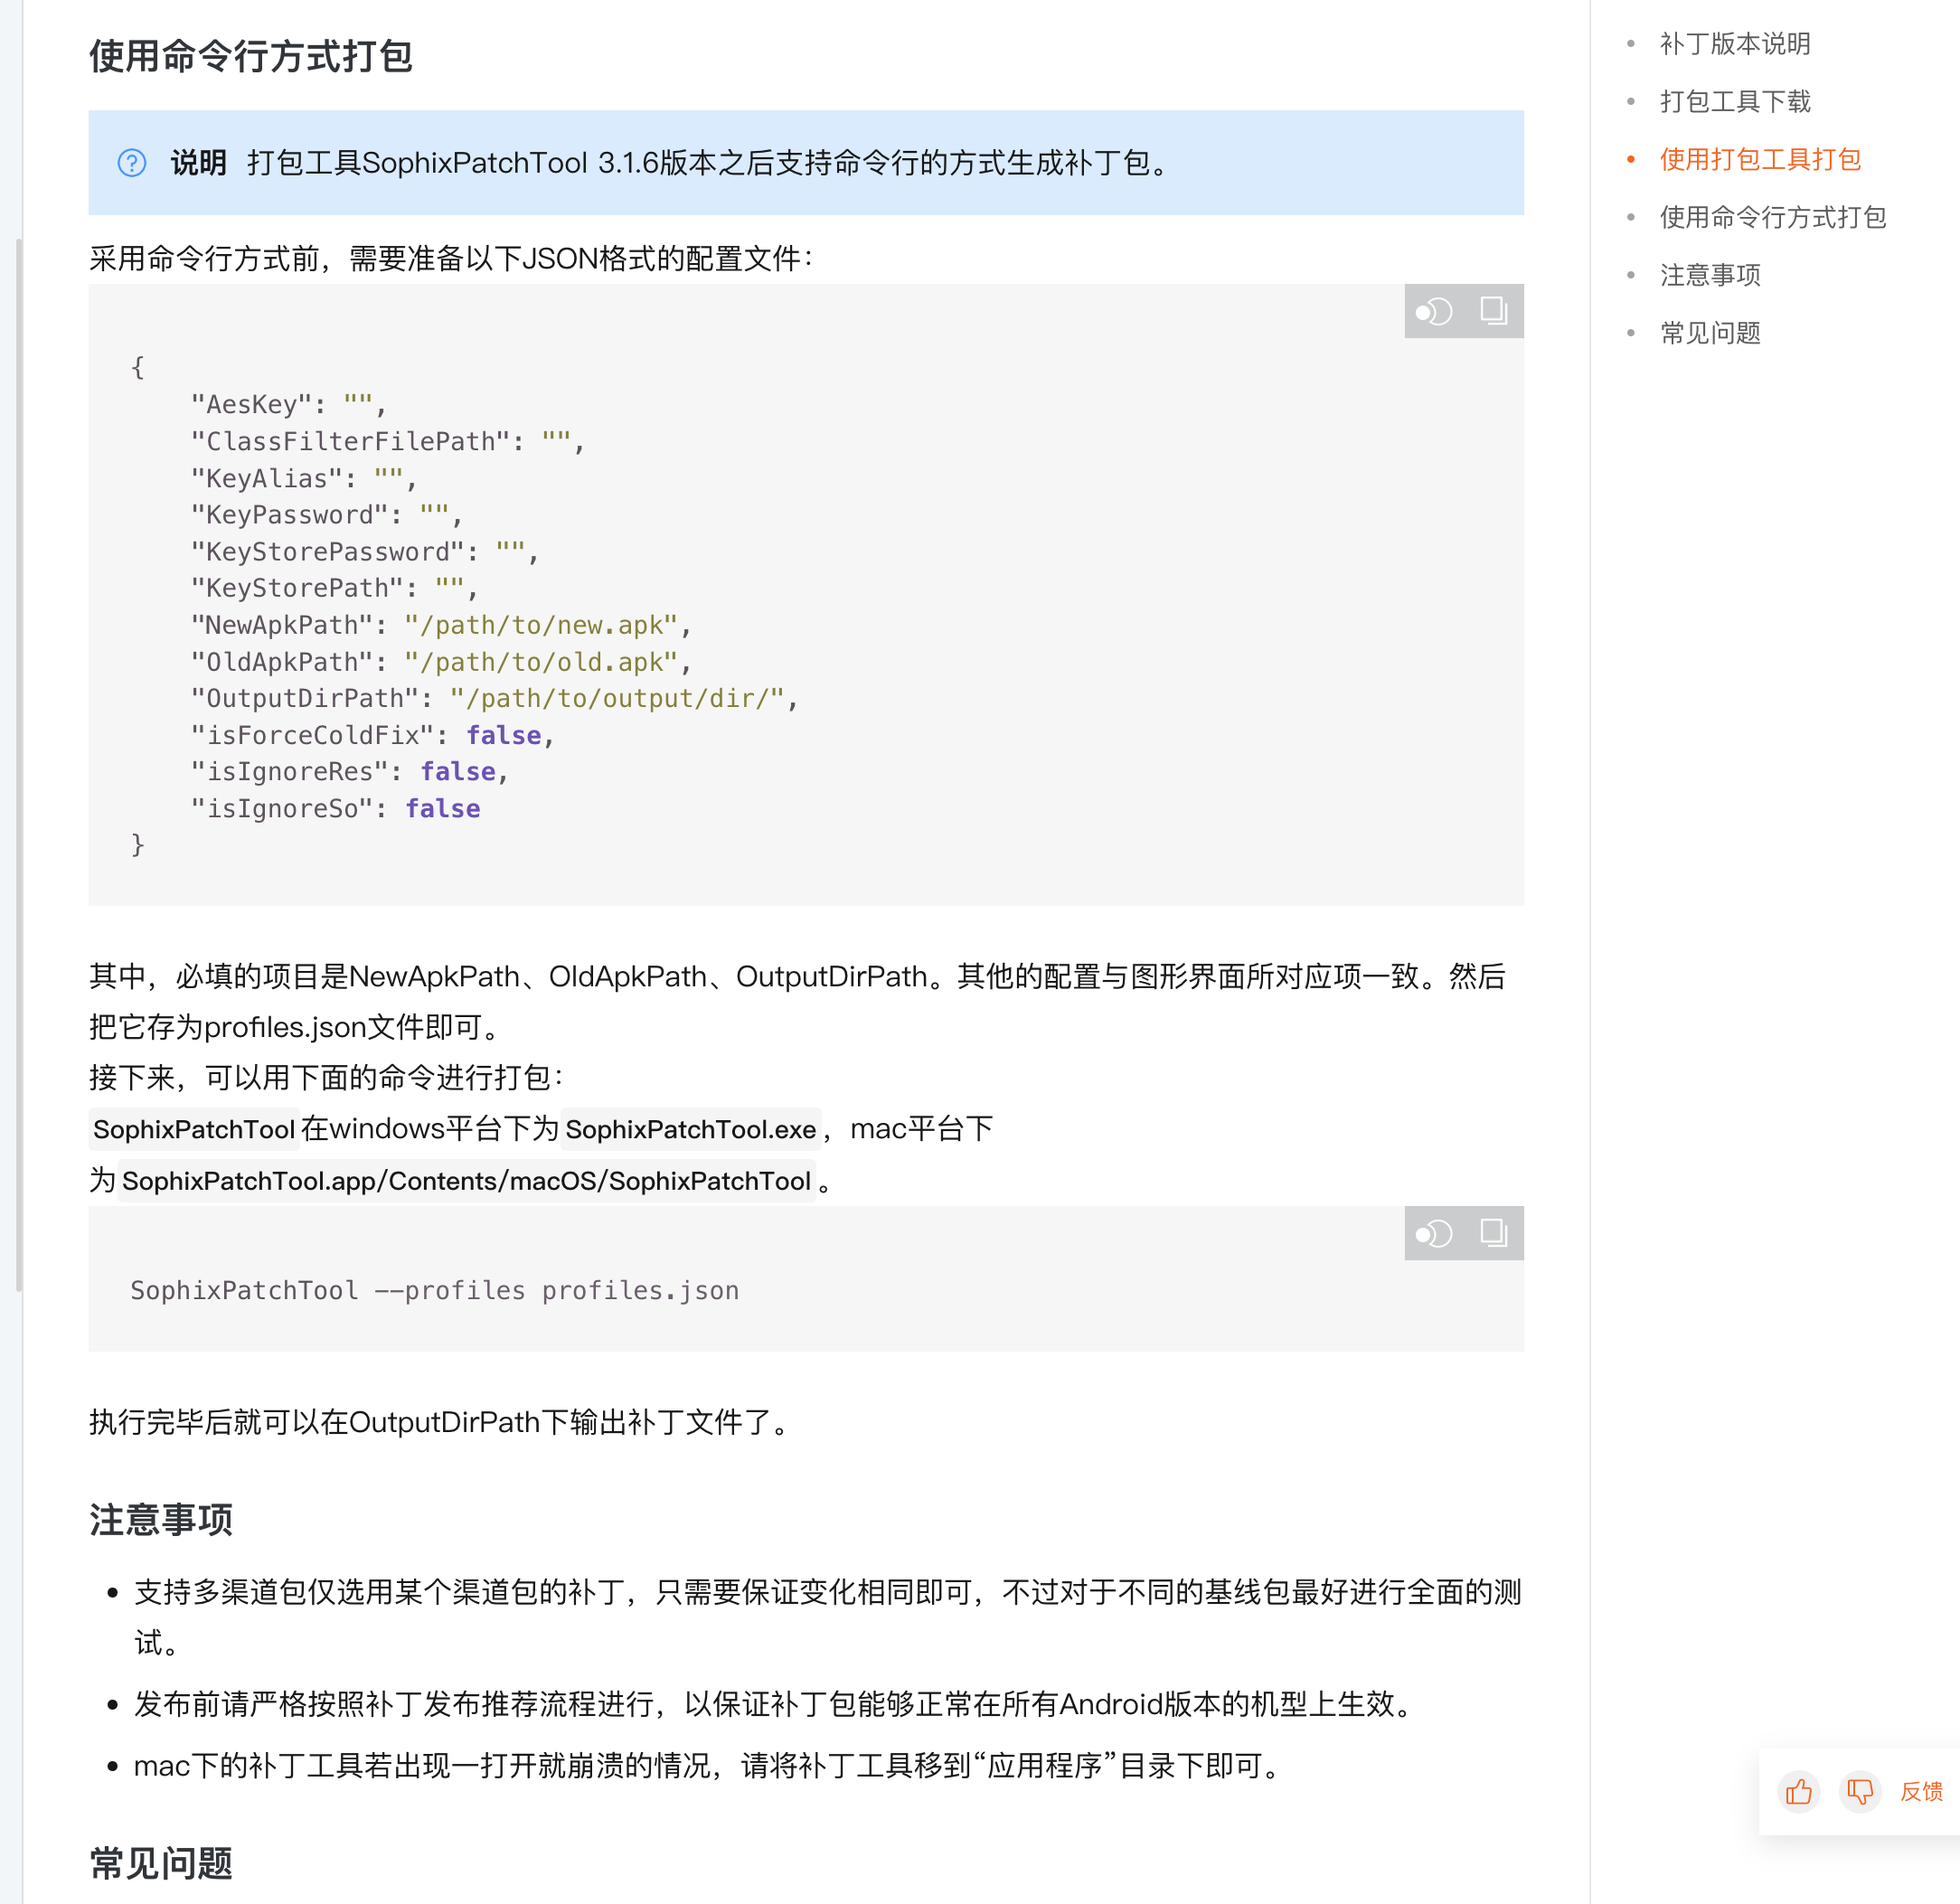The height and width of the screenshot is (1904, 1960).
Task: Click the "isIgnoreRes" key in code
Action: click(290, 772)
